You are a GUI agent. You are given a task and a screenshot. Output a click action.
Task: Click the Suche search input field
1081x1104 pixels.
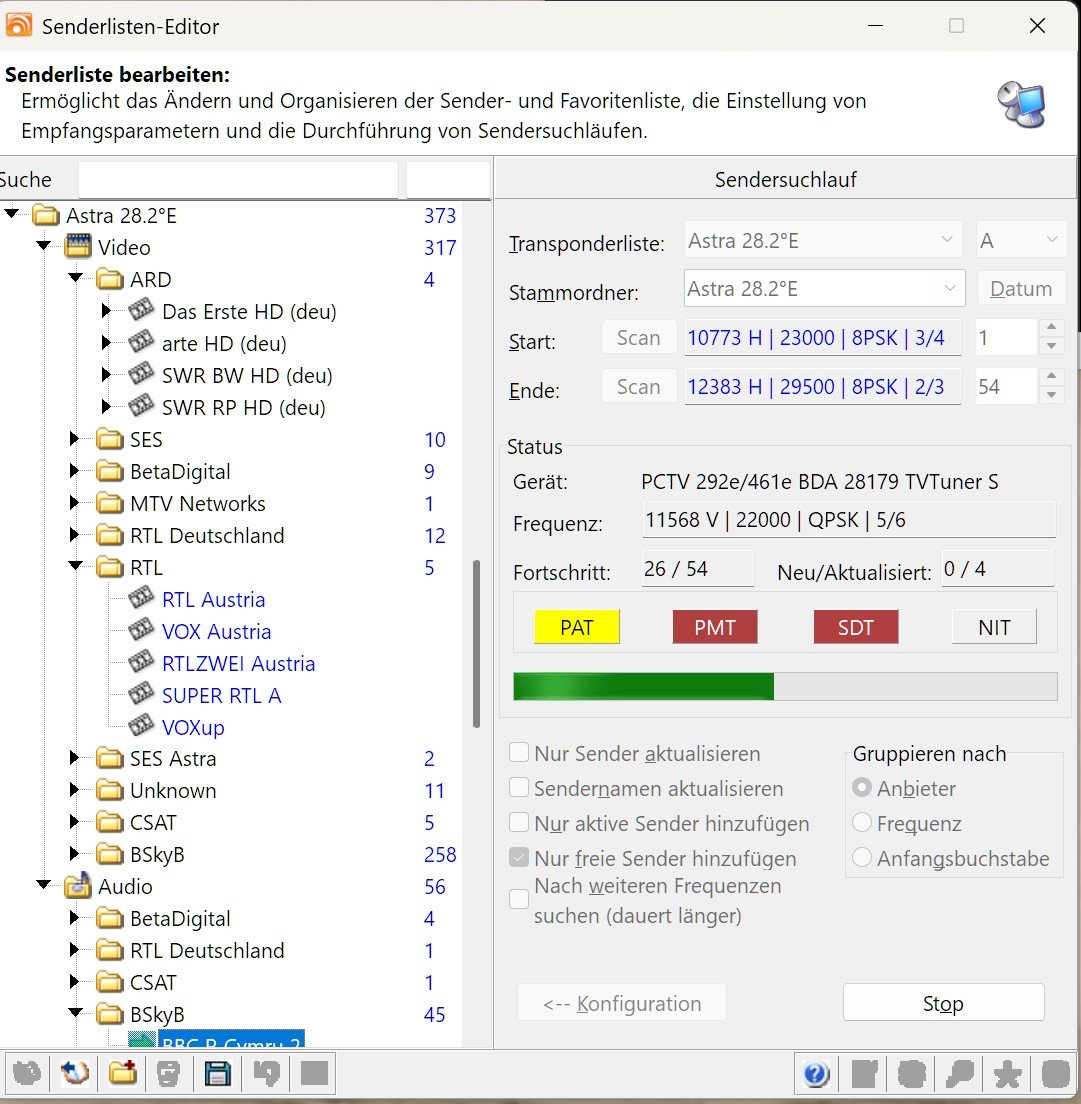coord(238,180)
